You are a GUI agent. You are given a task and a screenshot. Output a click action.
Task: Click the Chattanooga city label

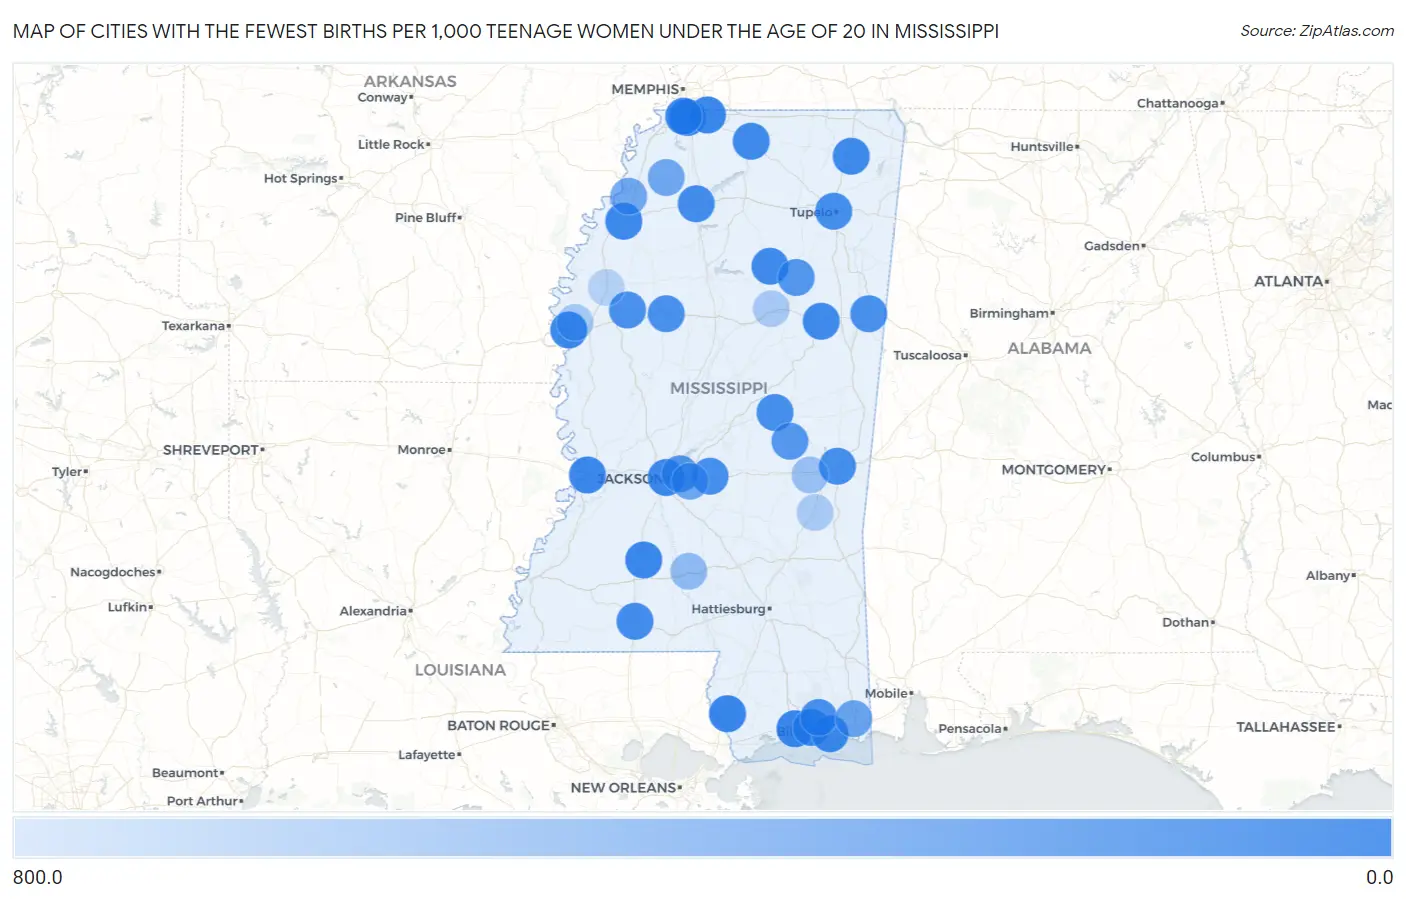point(1178,103)
